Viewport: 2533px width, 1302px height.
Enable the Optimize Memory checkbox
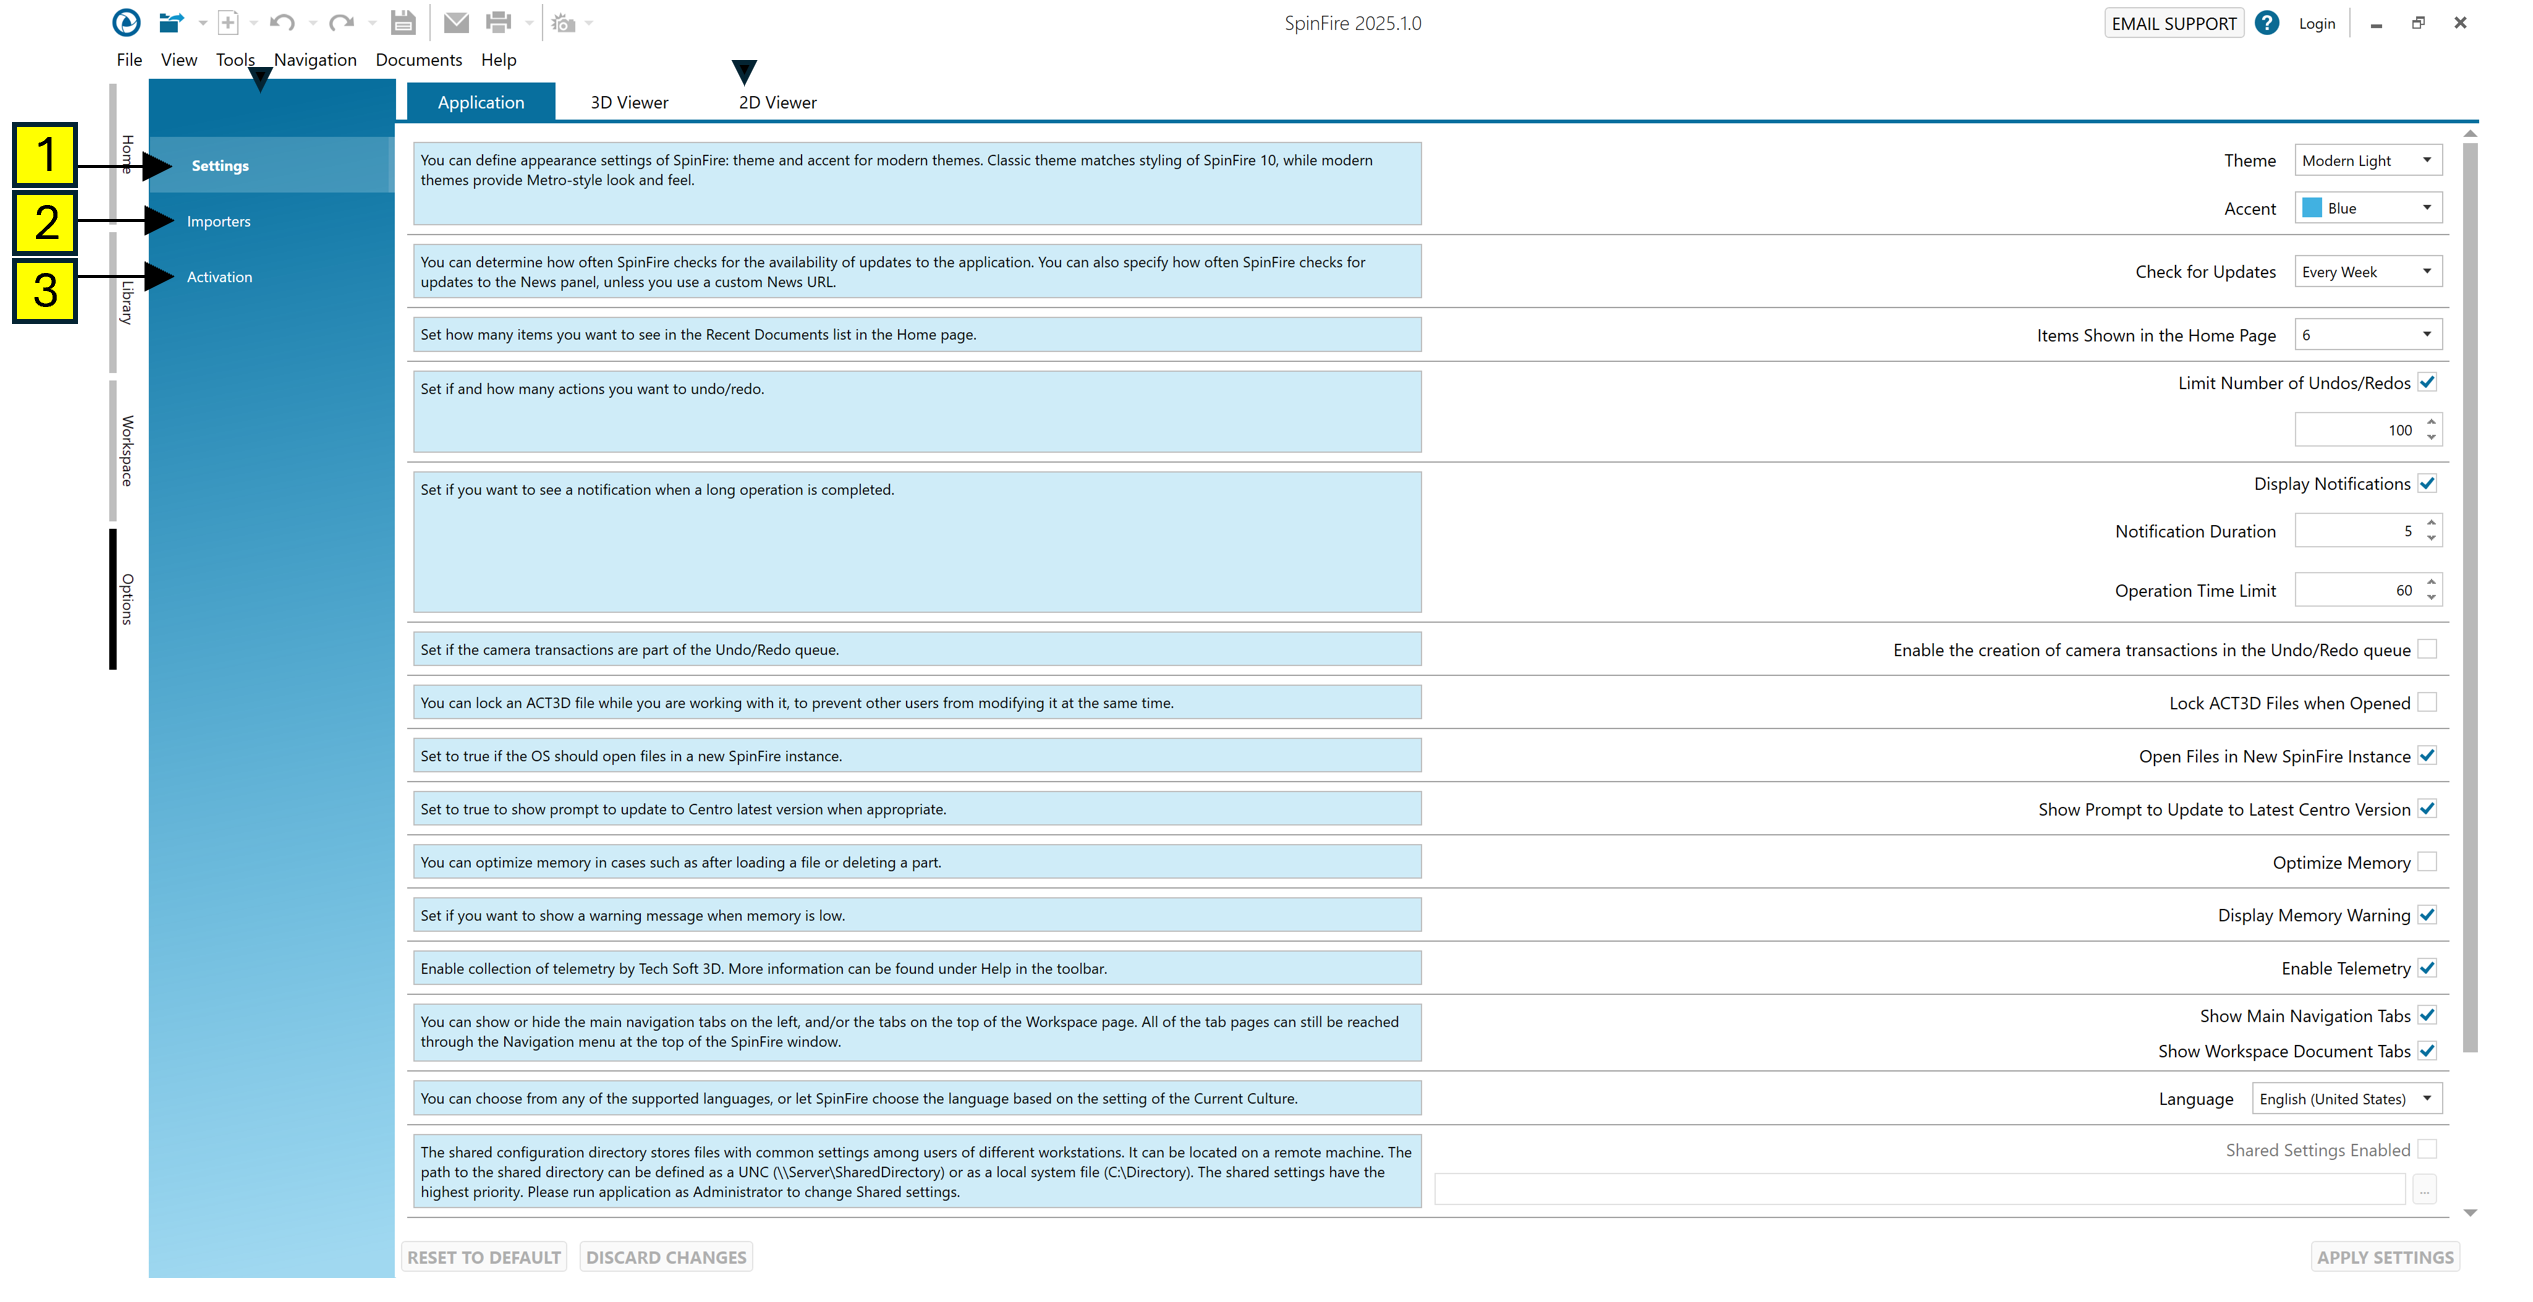click(2427, 862)
